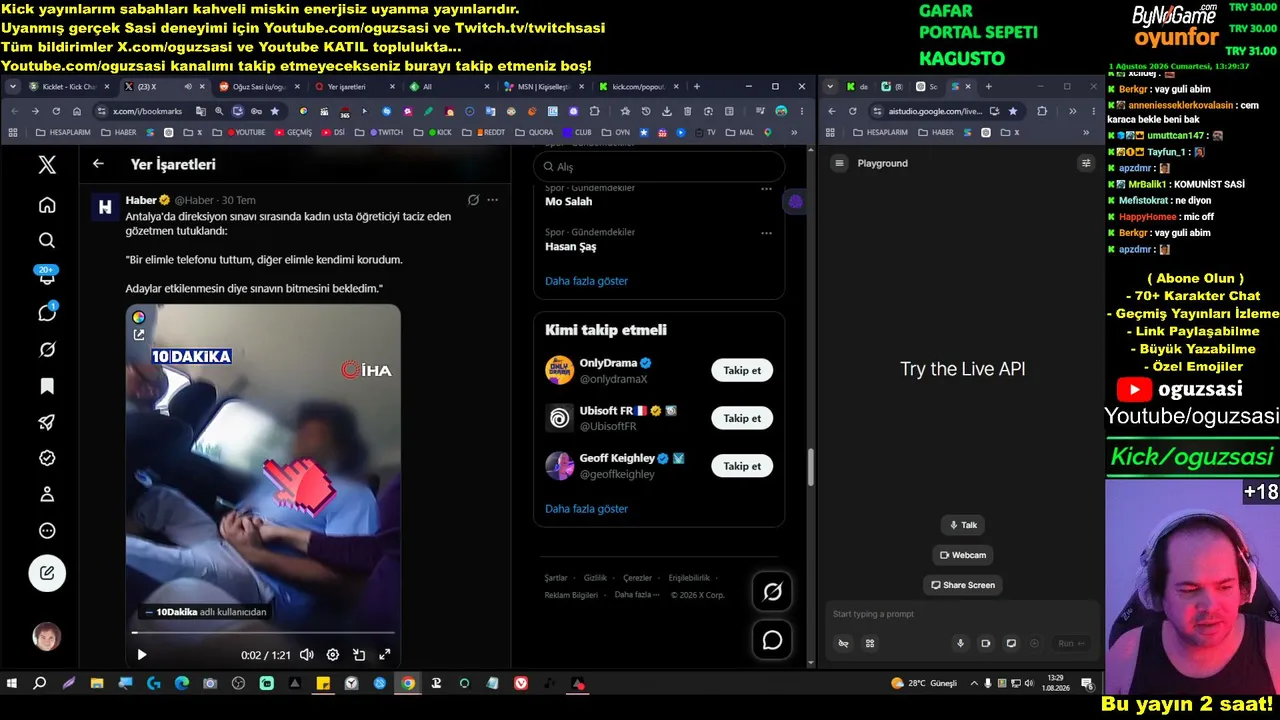The width and height of the screenshot is (1280, 720).
Task: Follow OnlyDrama with Takip et
Action: (742, 370)
